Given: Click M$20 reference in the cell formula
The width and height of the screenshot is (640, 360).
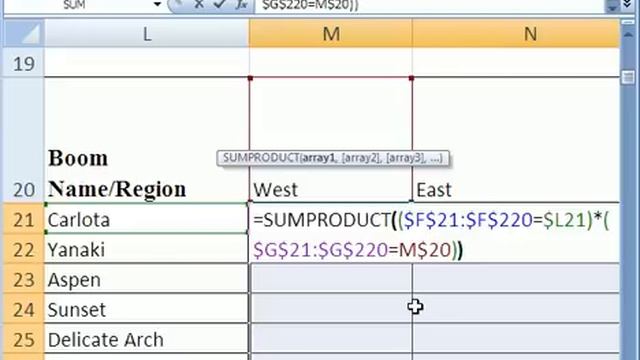Looking at the screenshot, I should pyautogui.click(x=424, y=250).
